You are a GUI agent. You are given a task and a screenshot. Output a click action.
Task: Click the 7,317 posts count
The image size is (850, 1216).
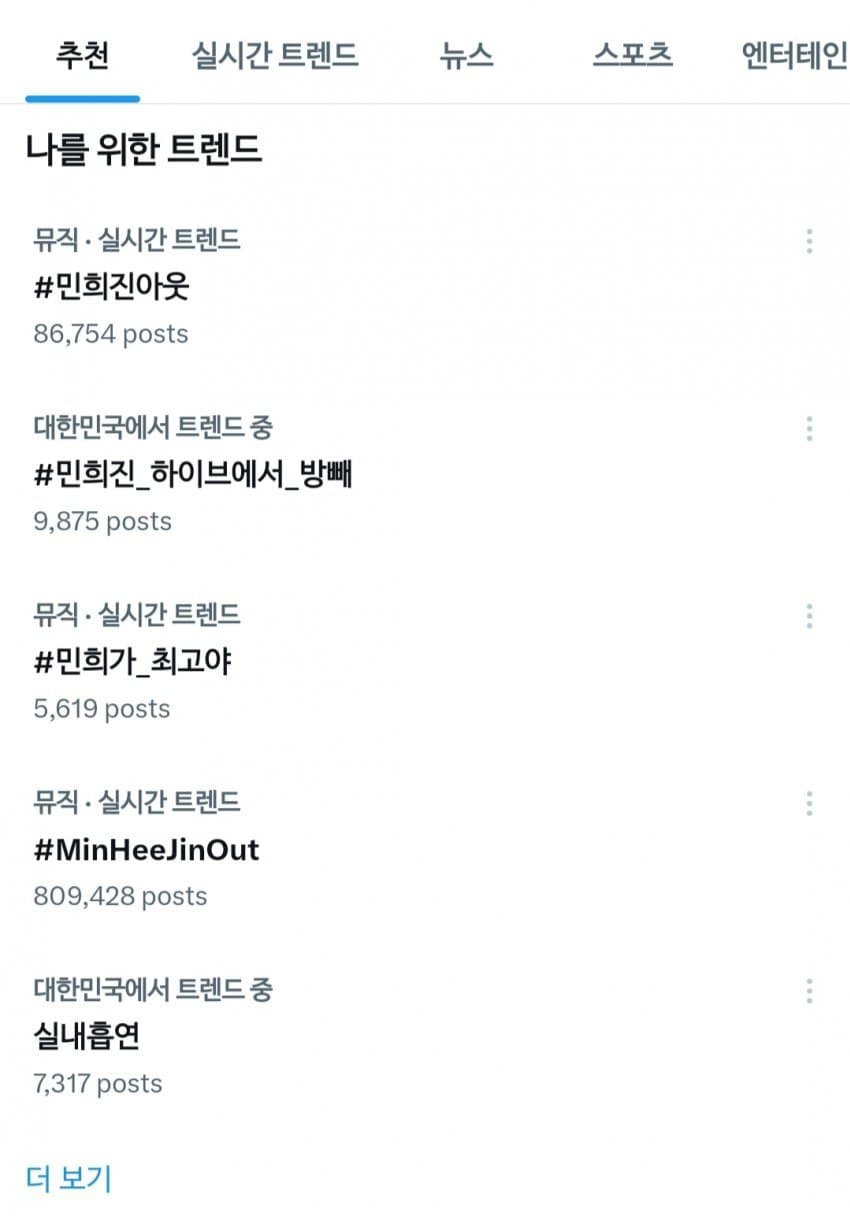(97, 1084)
